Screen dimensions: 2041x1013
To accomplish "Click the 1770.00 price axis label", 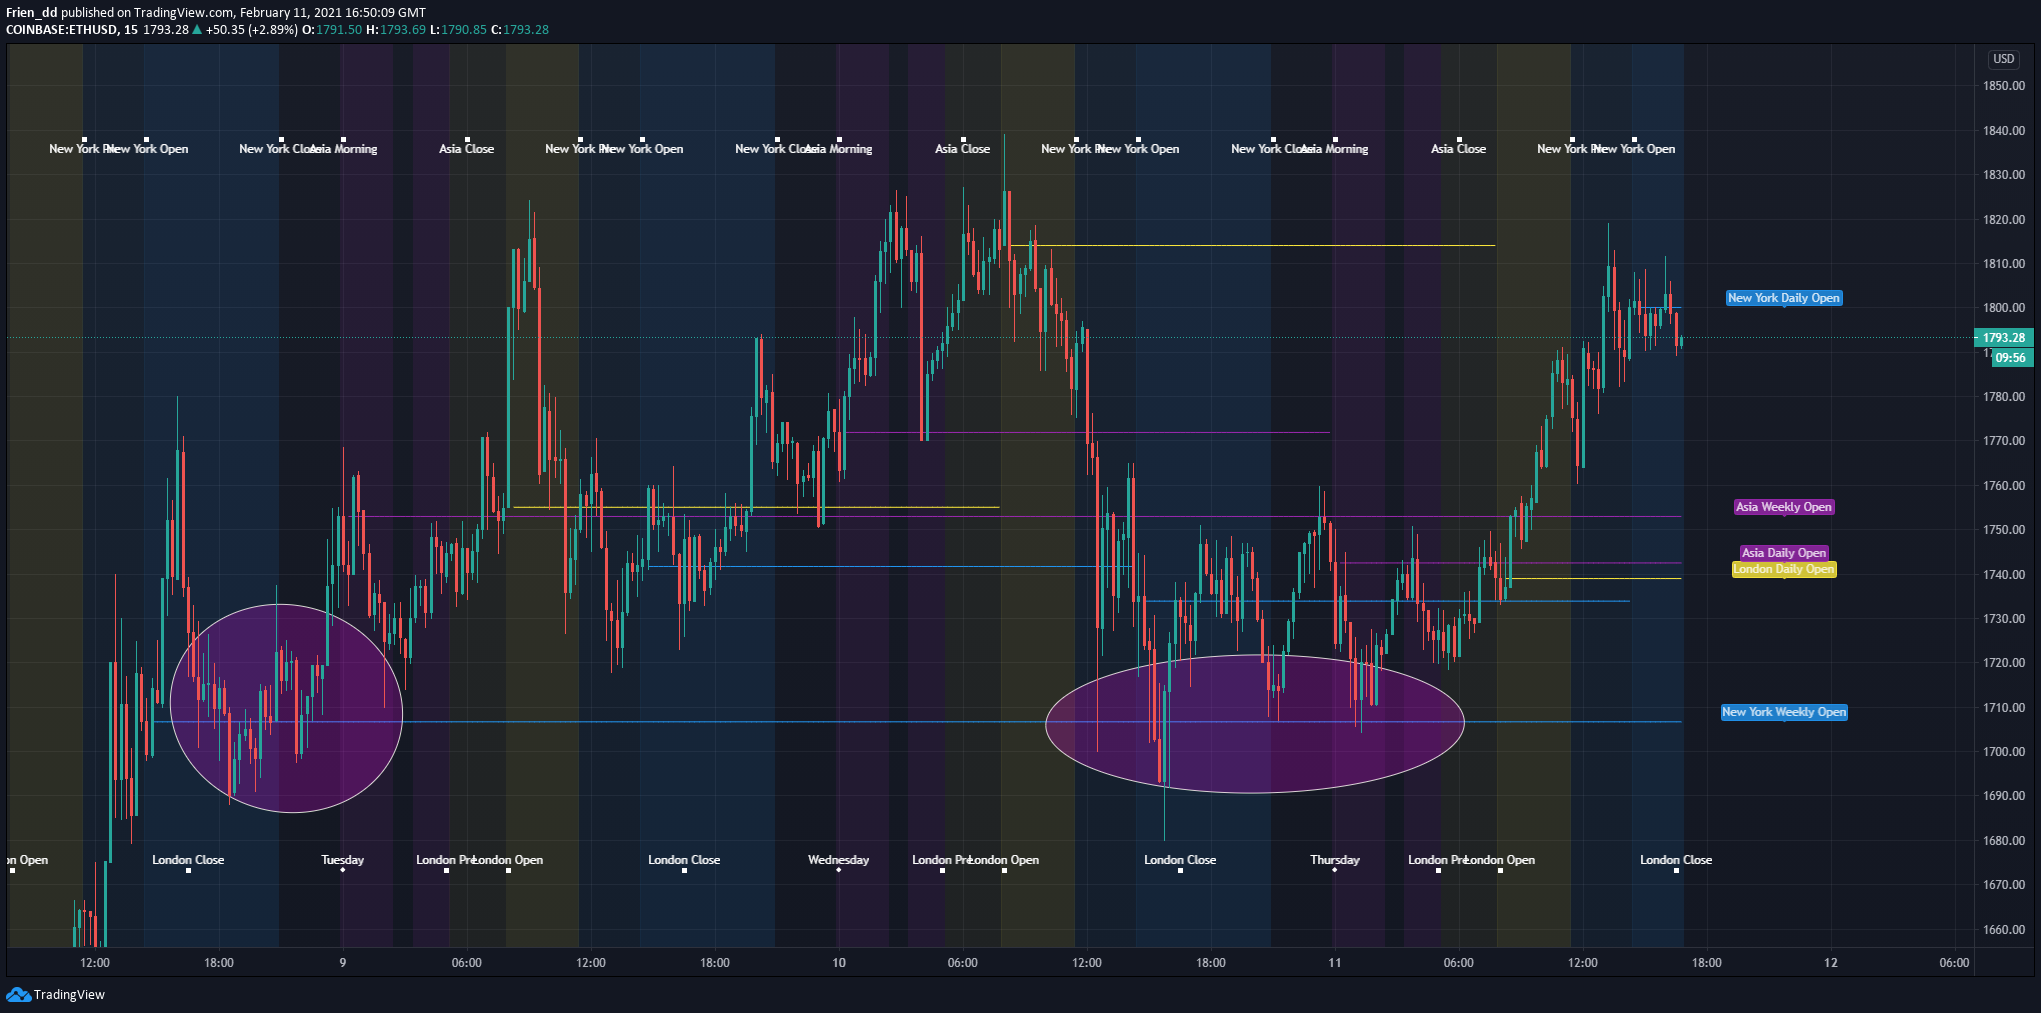I will 2004,441.
